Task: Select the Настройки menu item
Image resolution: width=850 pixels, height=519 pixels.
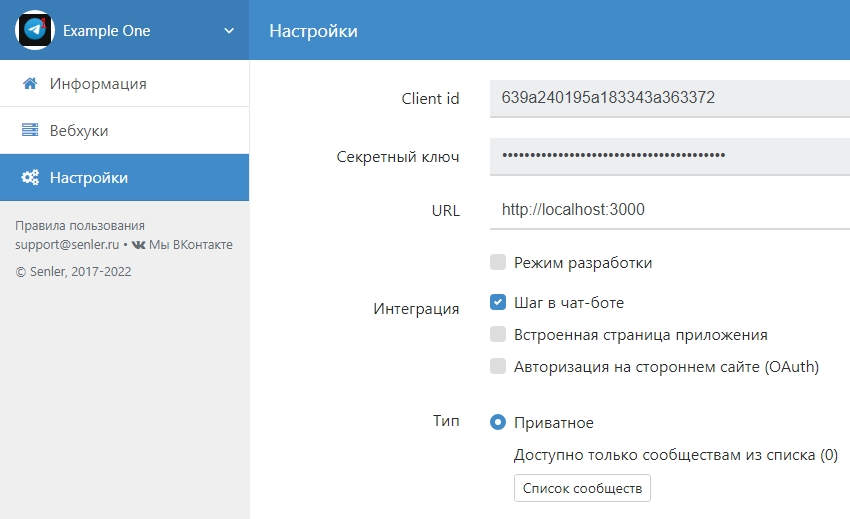Action: click(89, 178)
